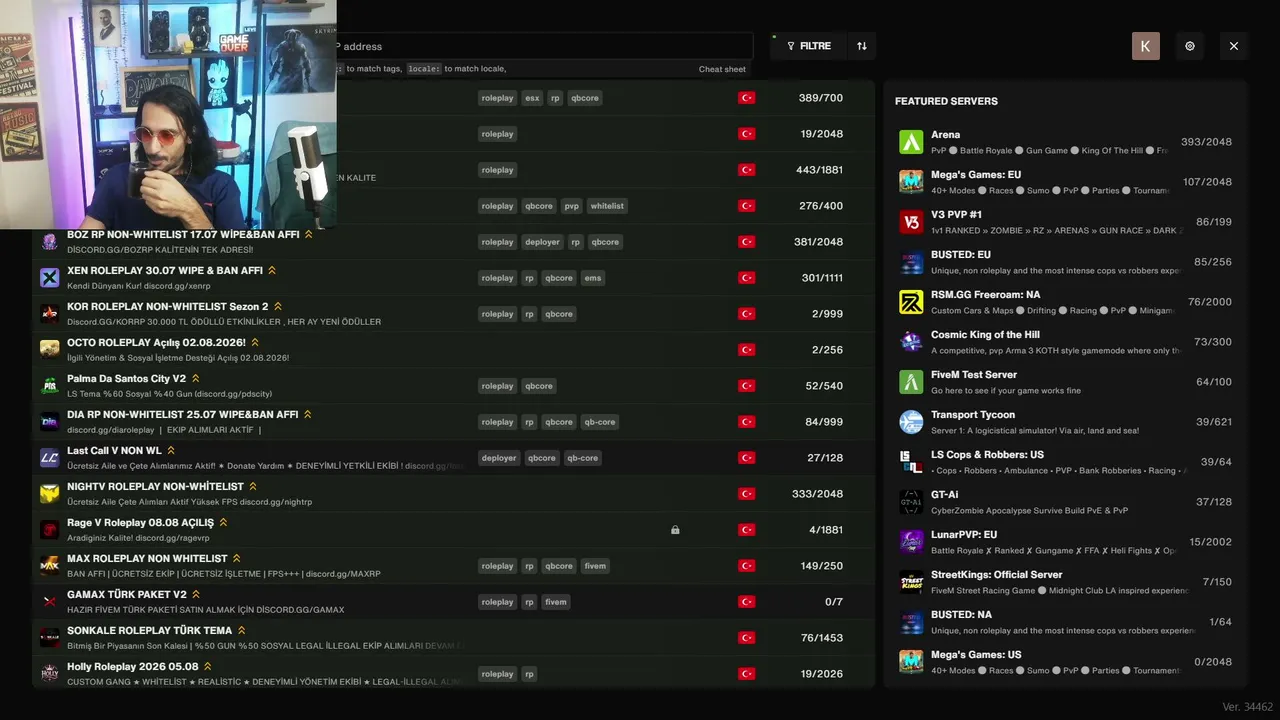Viewport: 1280px width, 720px height.
Task: Open XEN ROLEPLAY 30.07 server entry
Action: click(x=453, y=278)
